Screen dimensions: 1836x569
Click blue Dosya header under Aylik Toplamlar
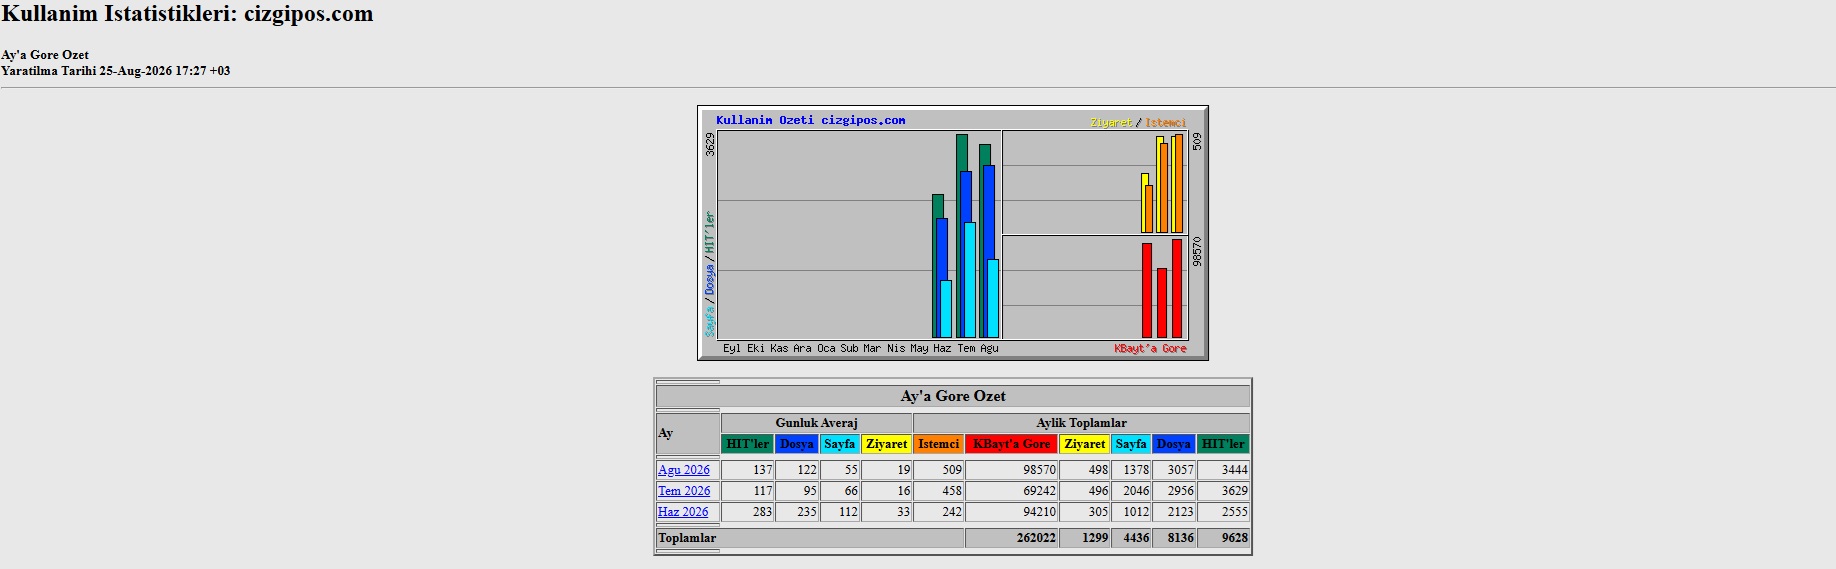[x=1174, y=444]
